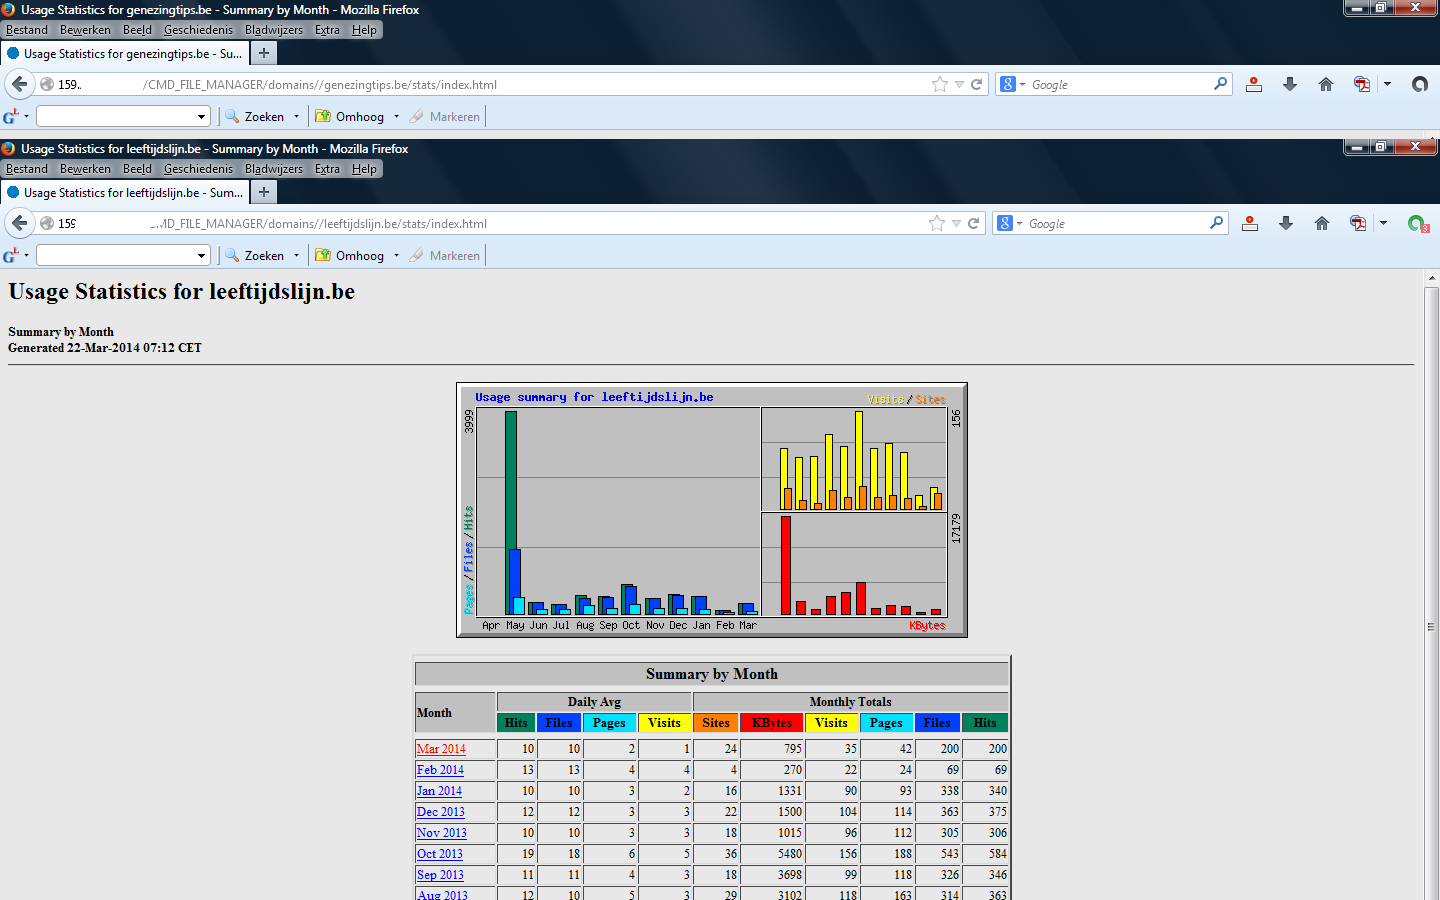This screenshot has width=1440, height=900.
Task: Expand URL history dropdown in genezingtips address bar
Action: pyautogui.click(x=959, y=85)
